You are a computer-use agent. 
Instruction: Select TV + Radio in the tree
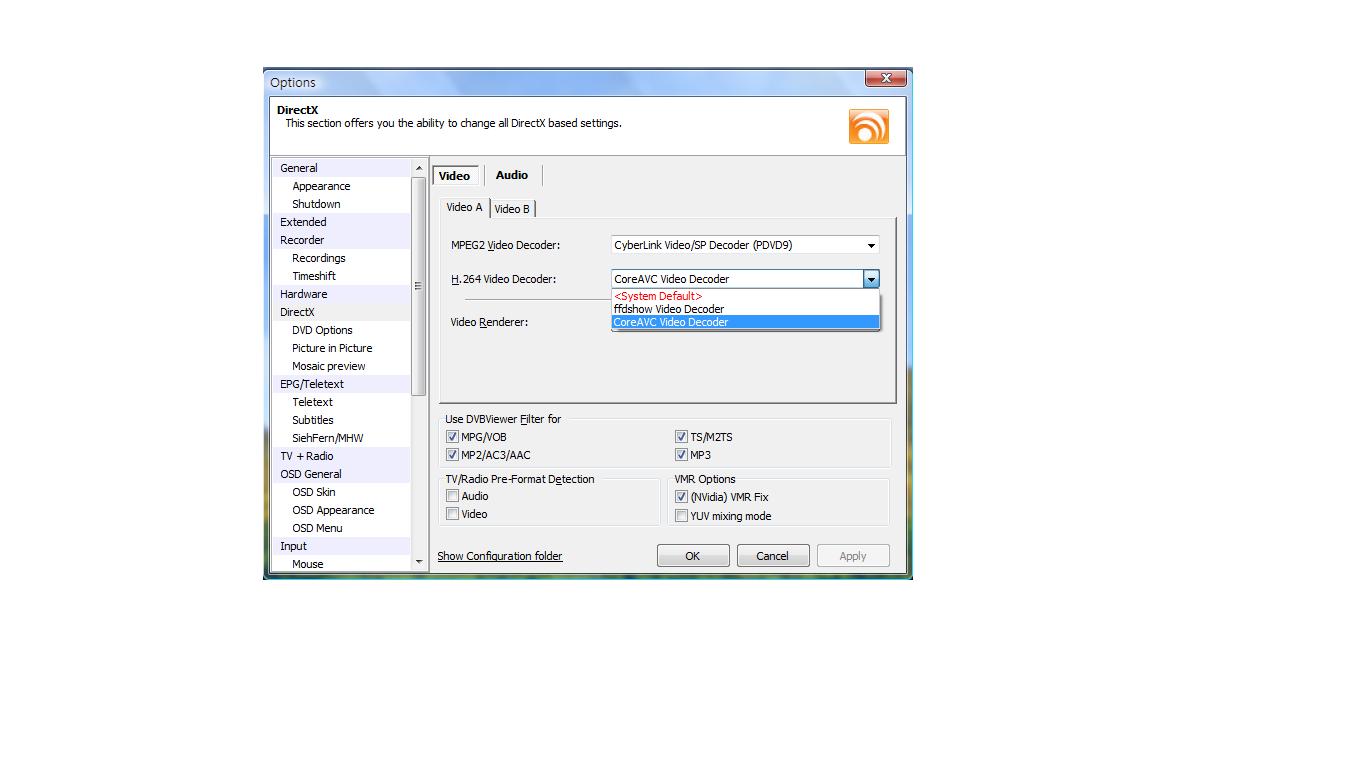click(307, 456)
